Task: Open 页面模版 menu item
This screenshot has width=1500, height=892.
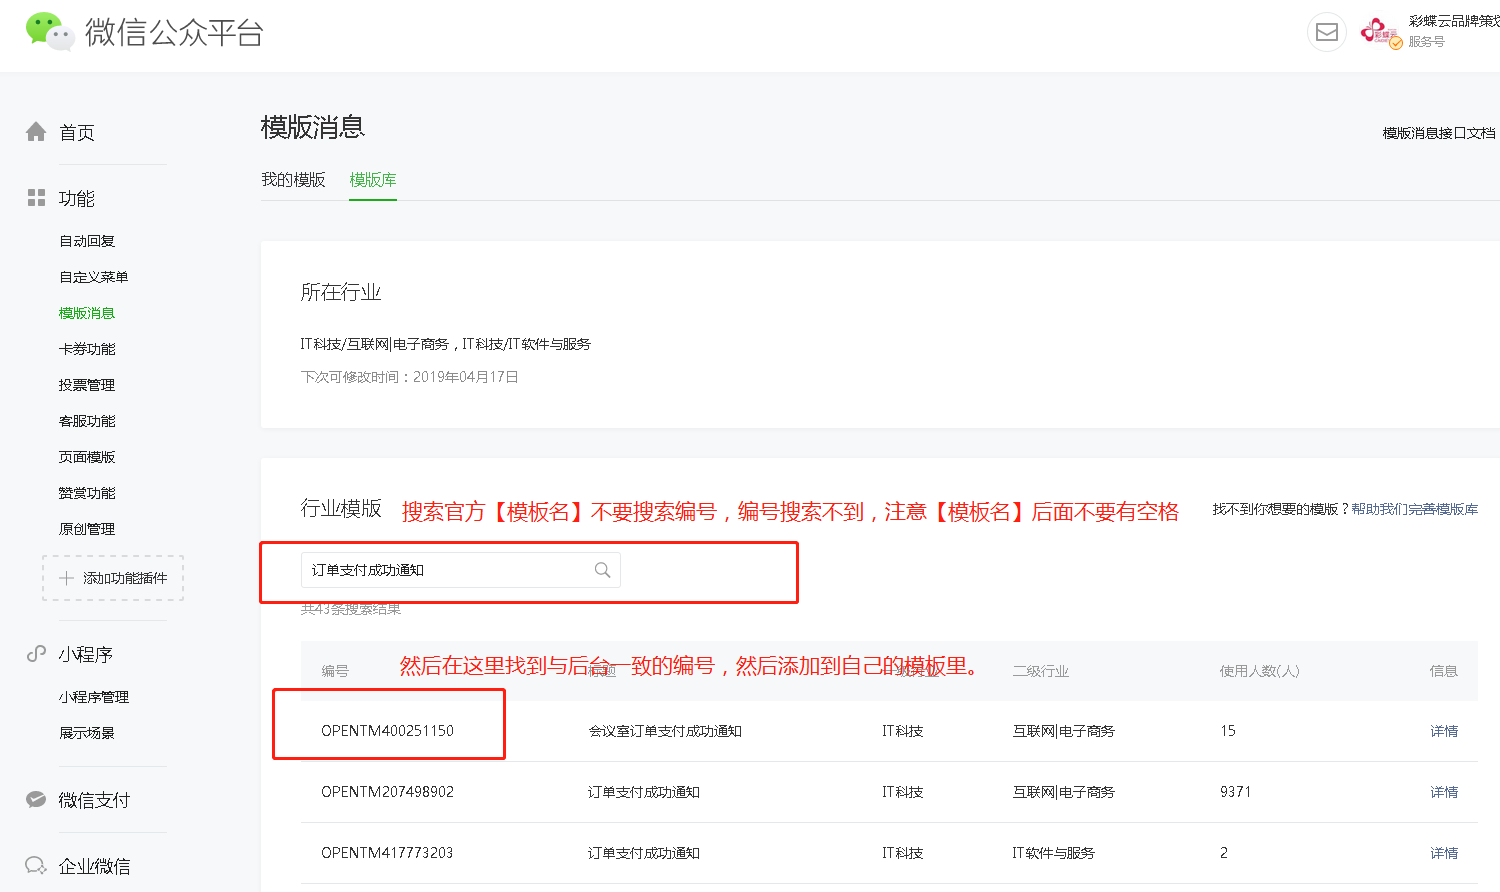Action: (x=87, y=457)
